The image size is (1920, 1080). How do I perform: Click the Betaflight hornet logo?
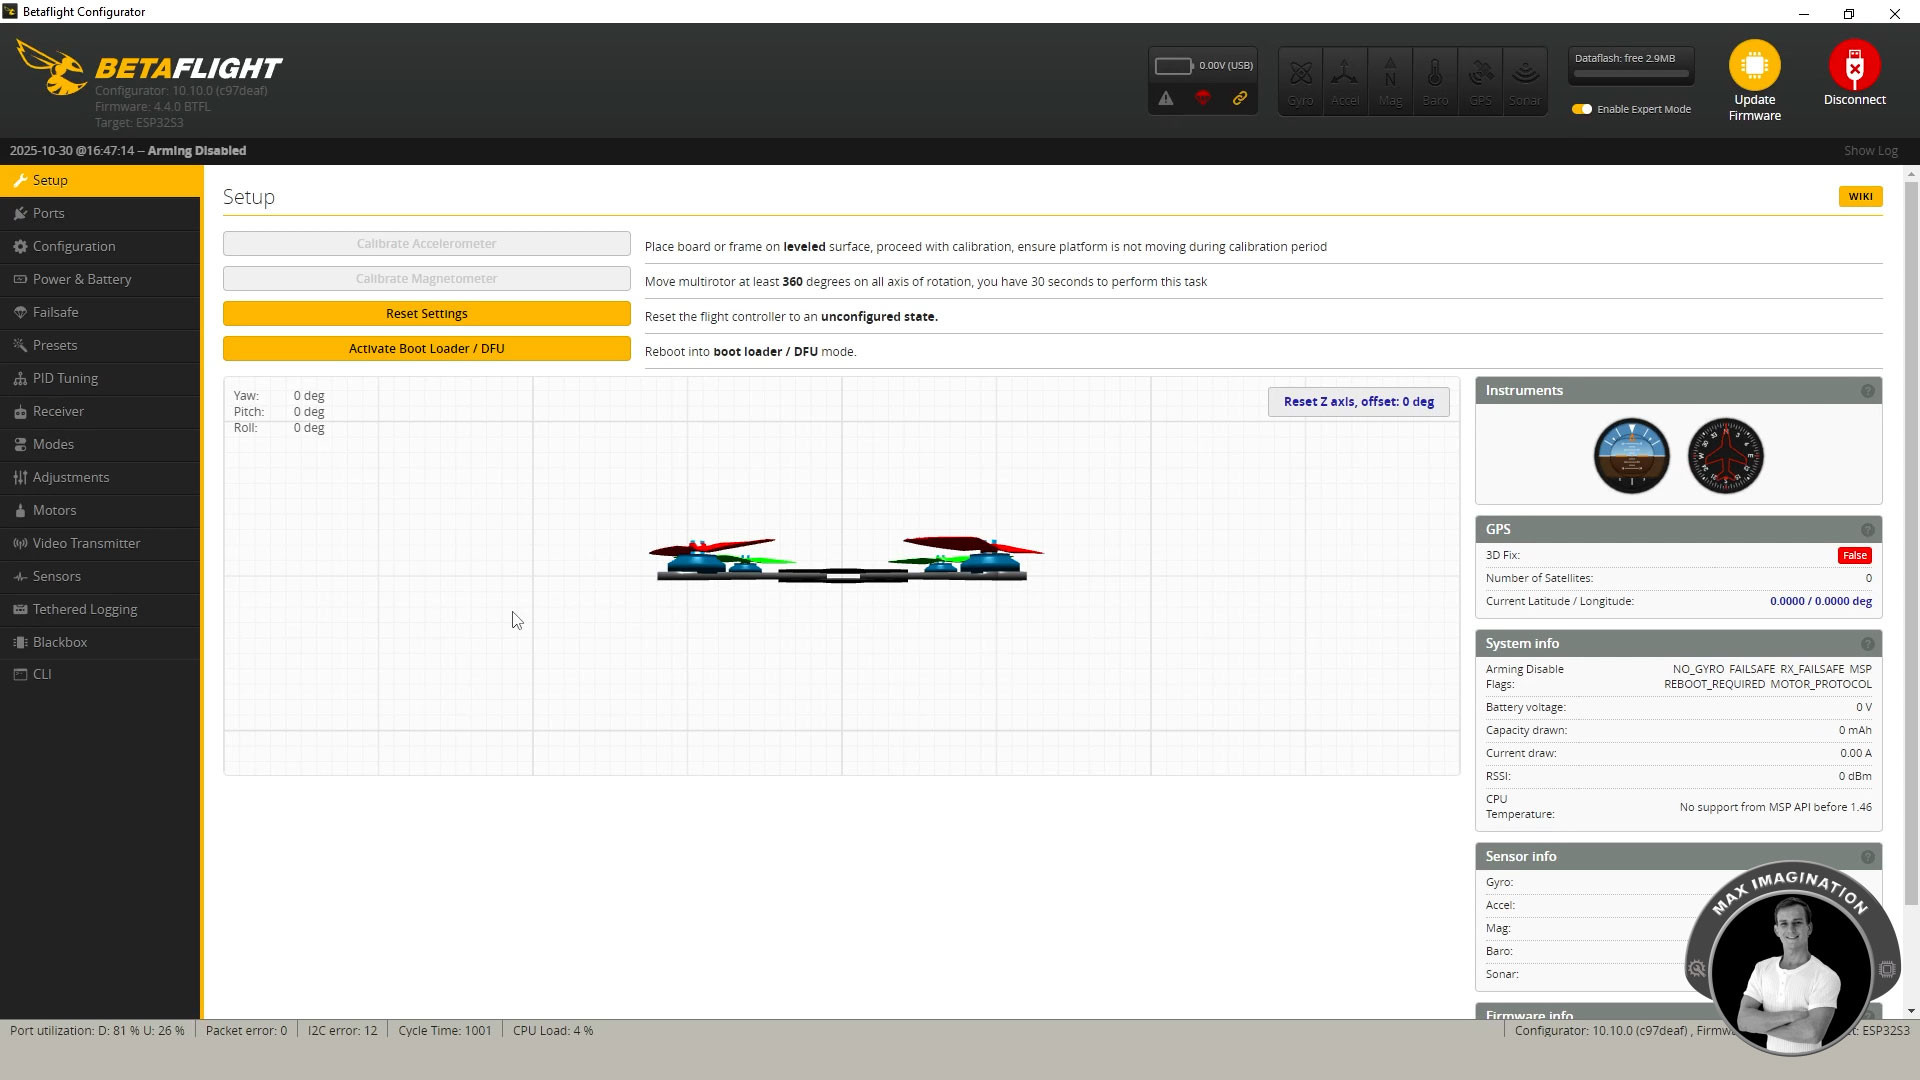(x=50, y=68)
